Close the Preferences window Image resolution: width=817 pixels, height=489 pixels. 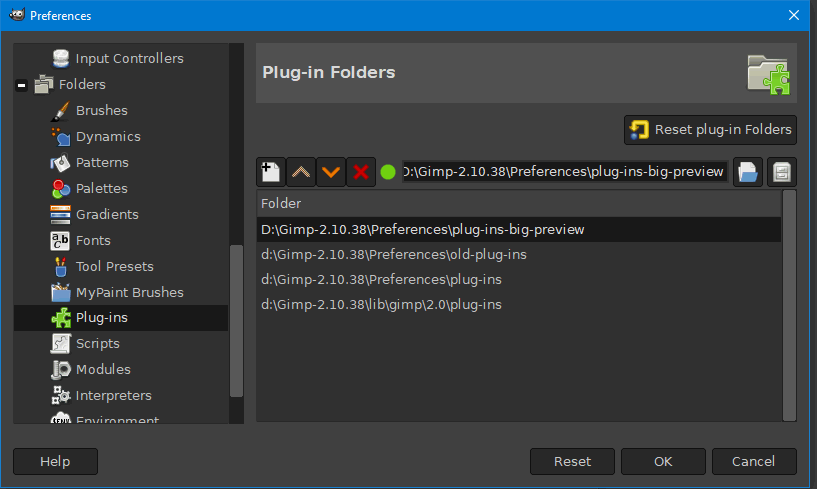(794, 15)
